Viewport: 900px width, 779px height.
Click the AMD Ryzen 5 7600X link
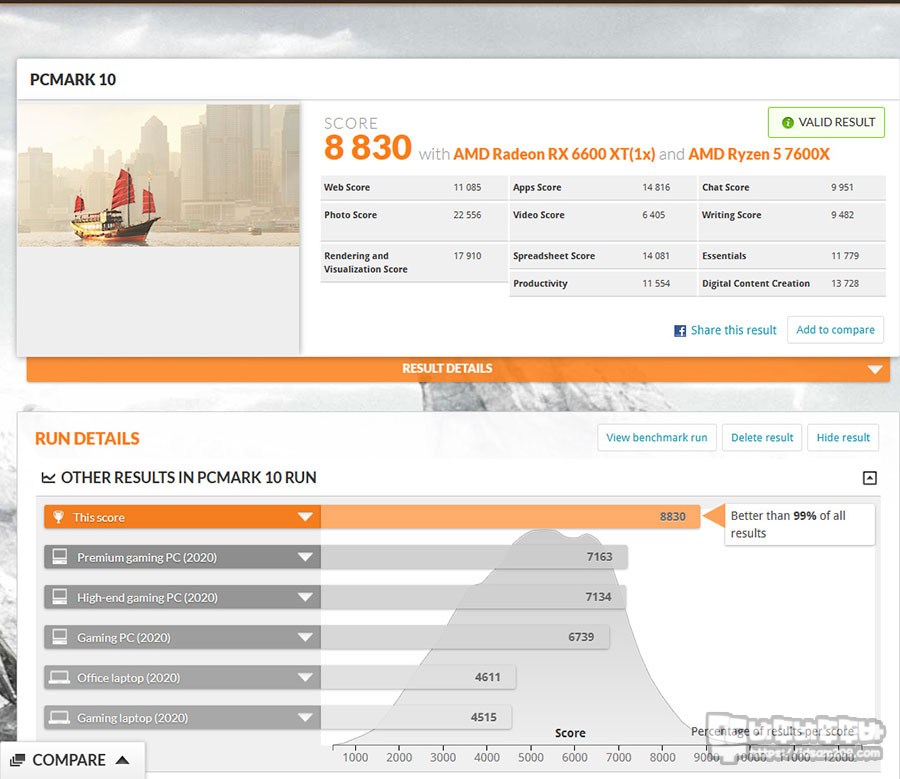point(759,154)
